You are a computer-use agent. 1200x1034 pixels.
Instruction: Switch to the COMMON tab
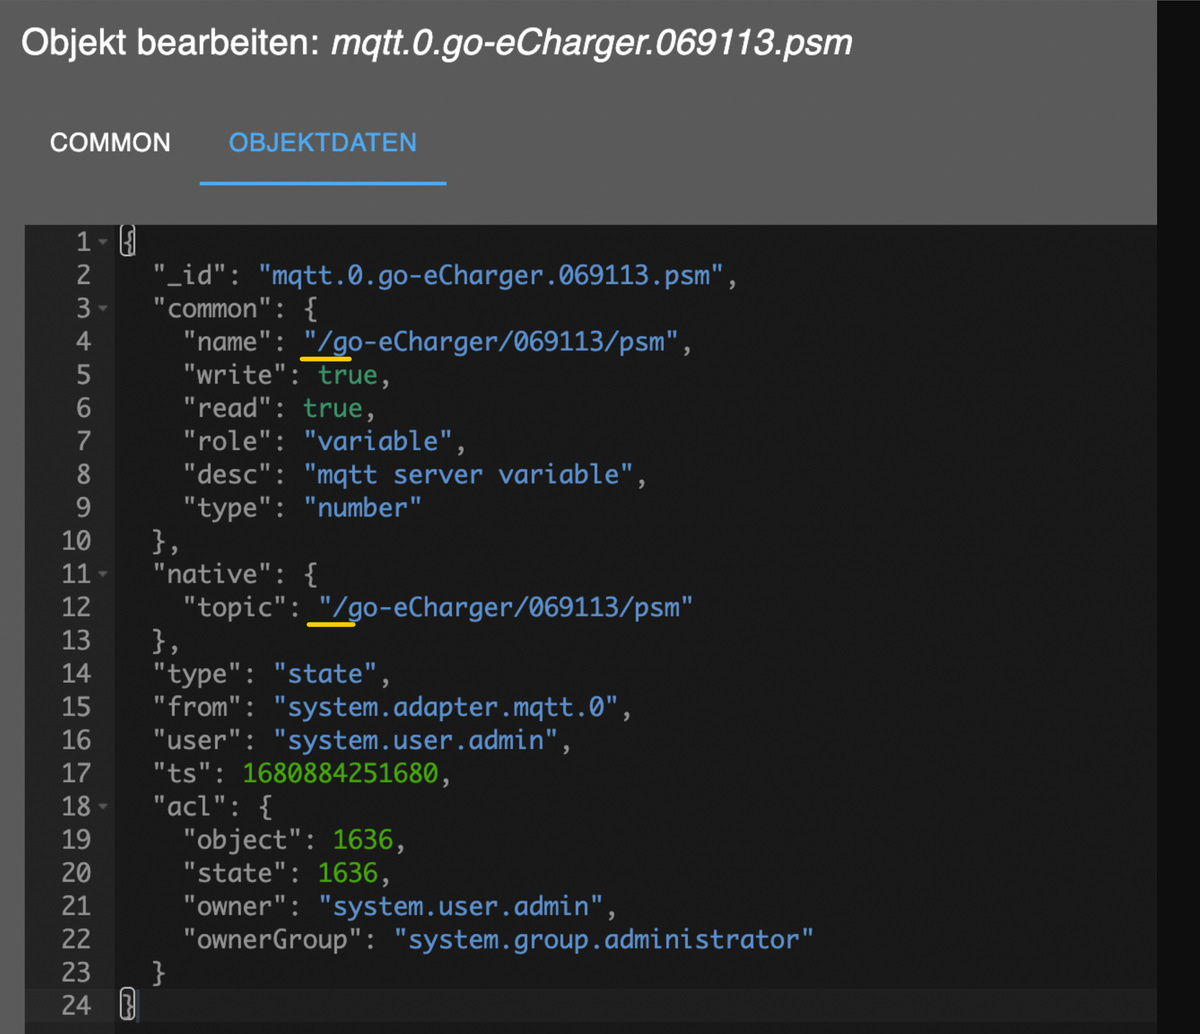110,143
